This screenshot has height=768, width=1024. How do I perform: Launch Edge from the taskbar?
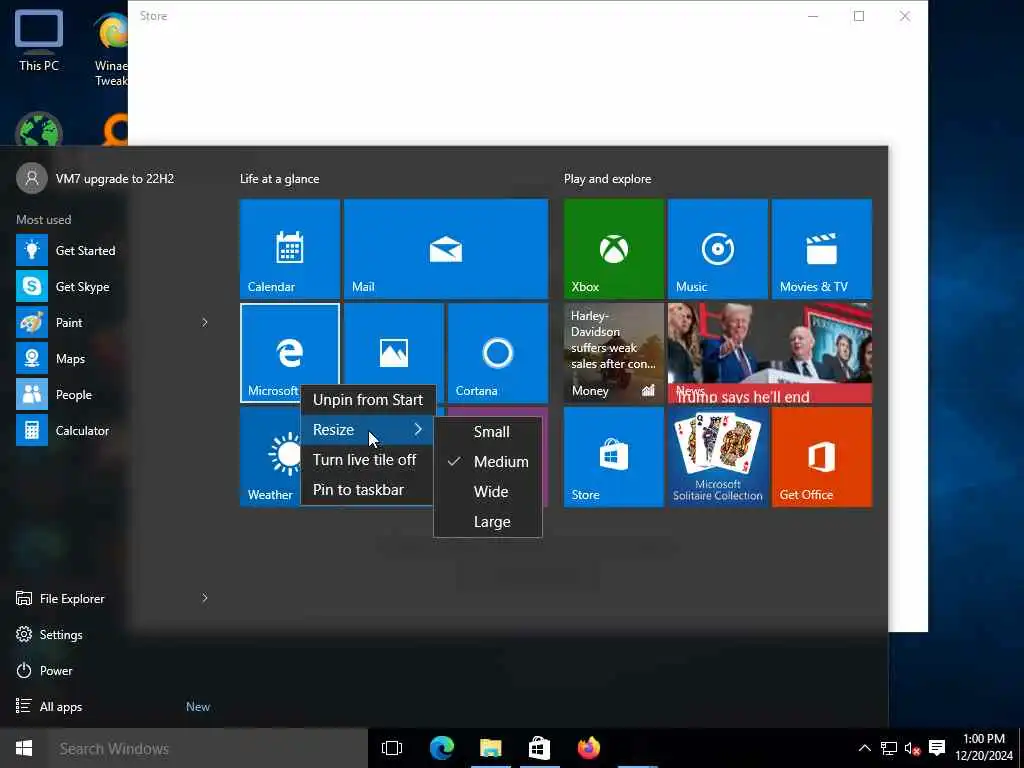(441, 748)
